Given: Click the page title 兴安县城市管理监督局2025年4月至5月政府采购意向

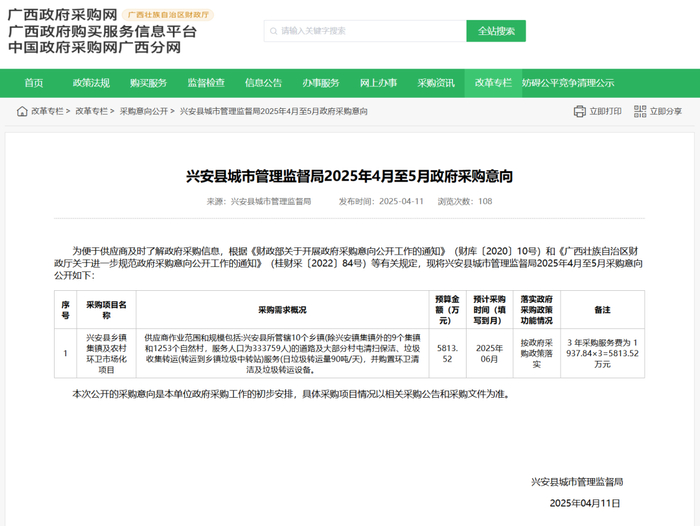Looking at the screenshot, I should pyautogui.click(x=349, y=176).
